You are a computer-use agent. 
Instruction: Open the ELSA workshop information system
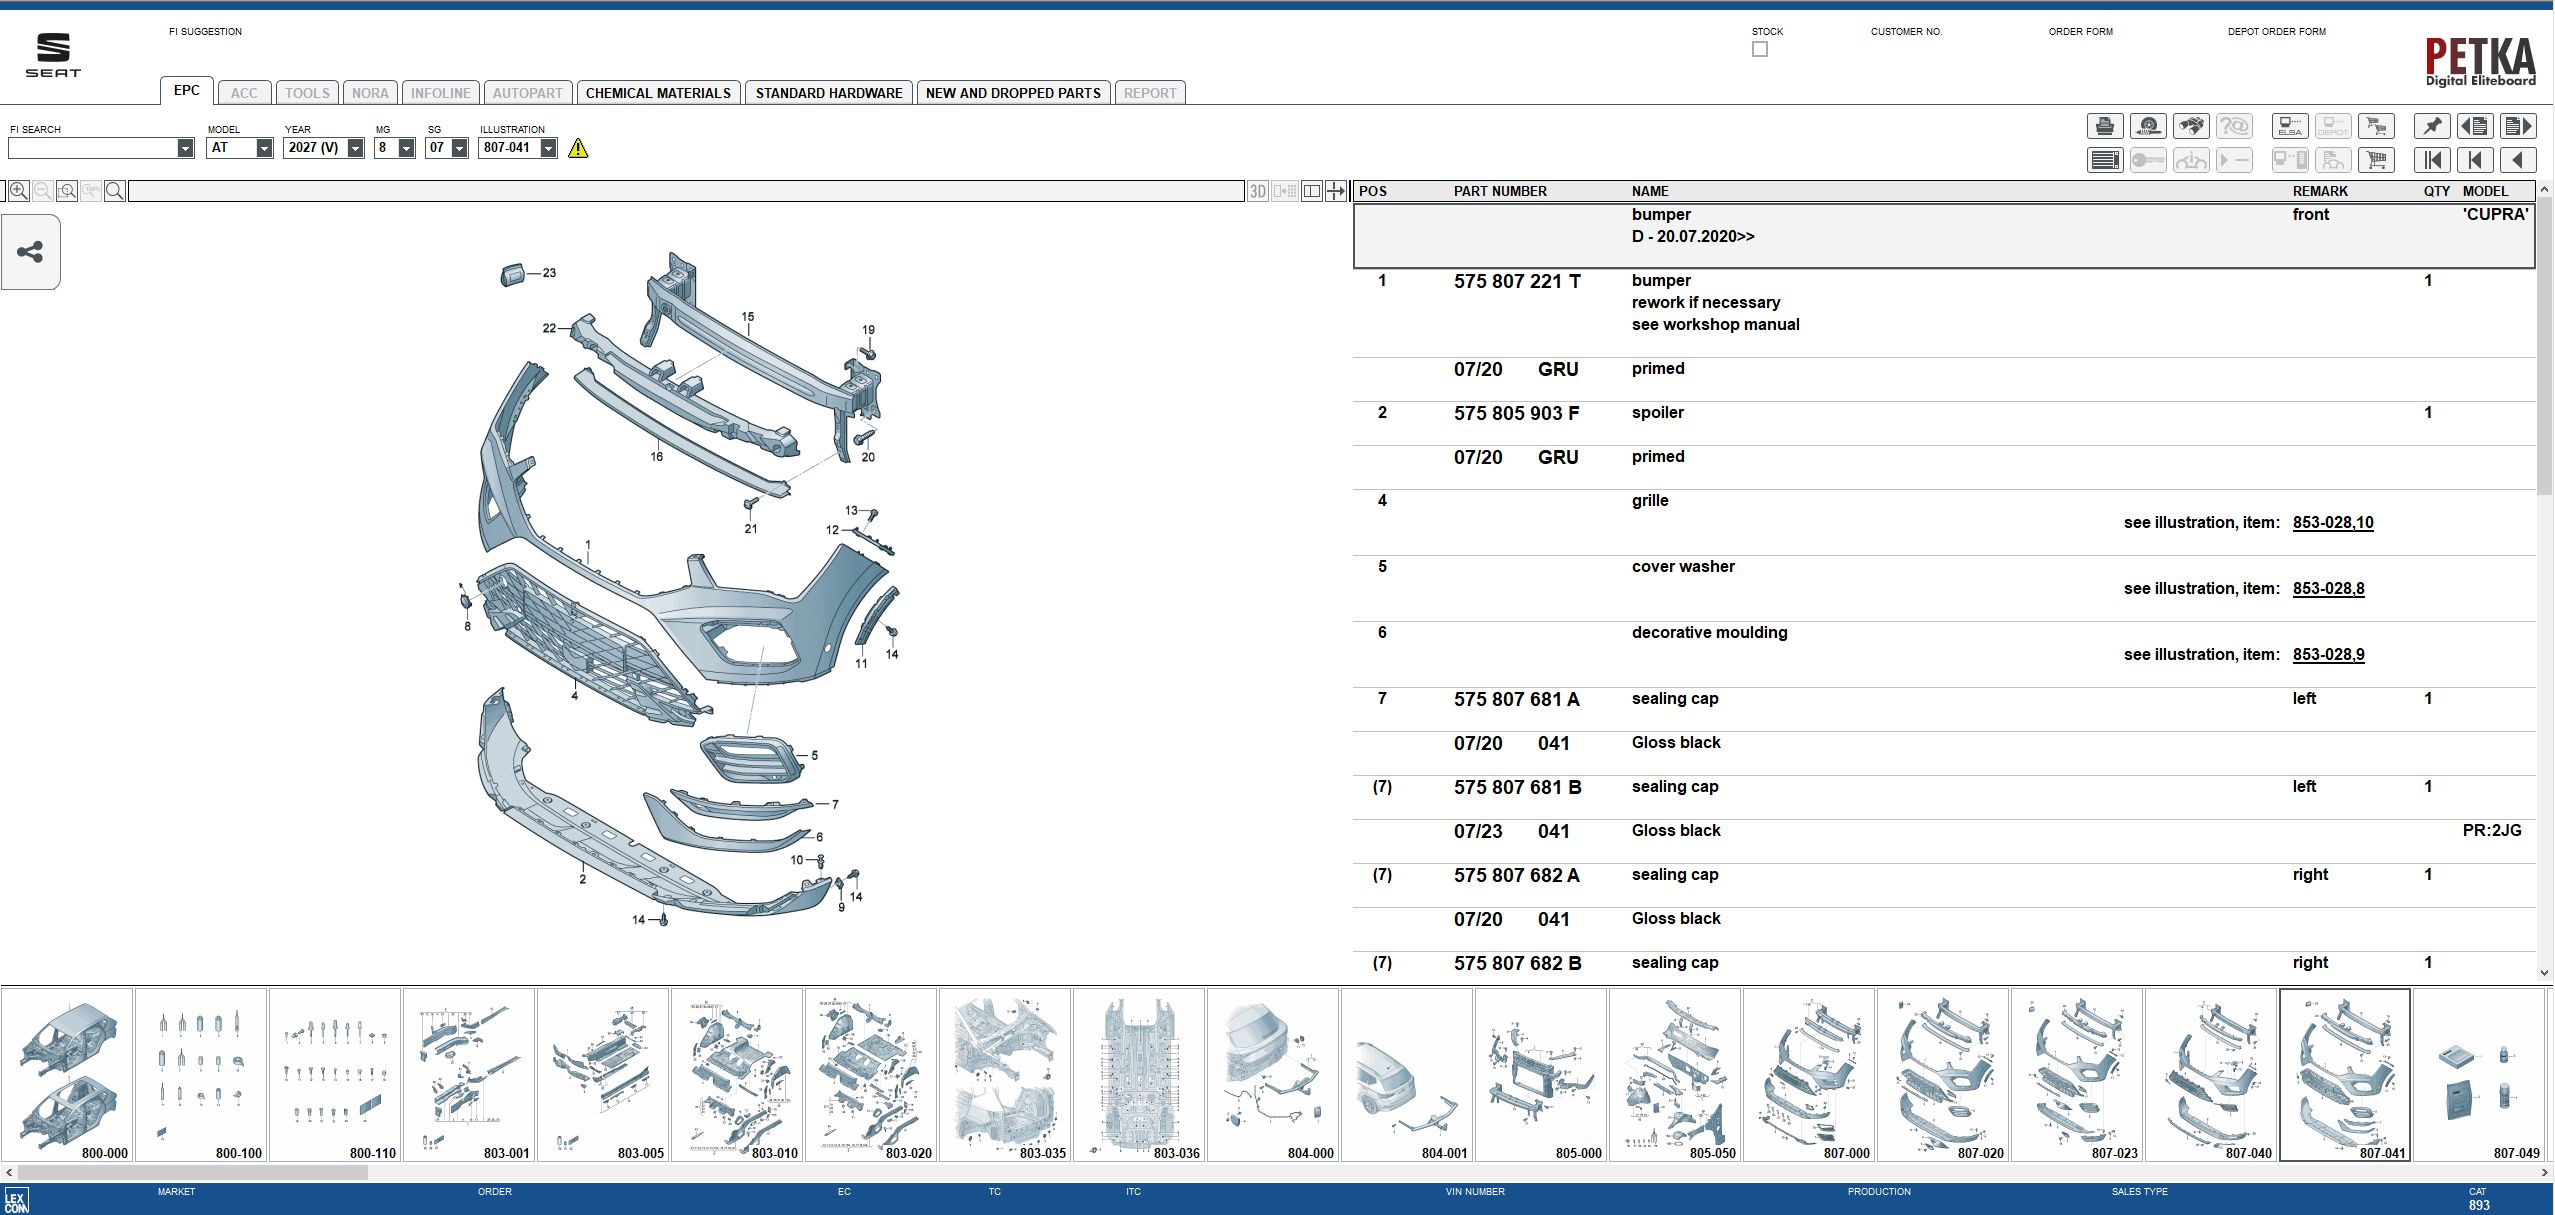click(2290, 125)
